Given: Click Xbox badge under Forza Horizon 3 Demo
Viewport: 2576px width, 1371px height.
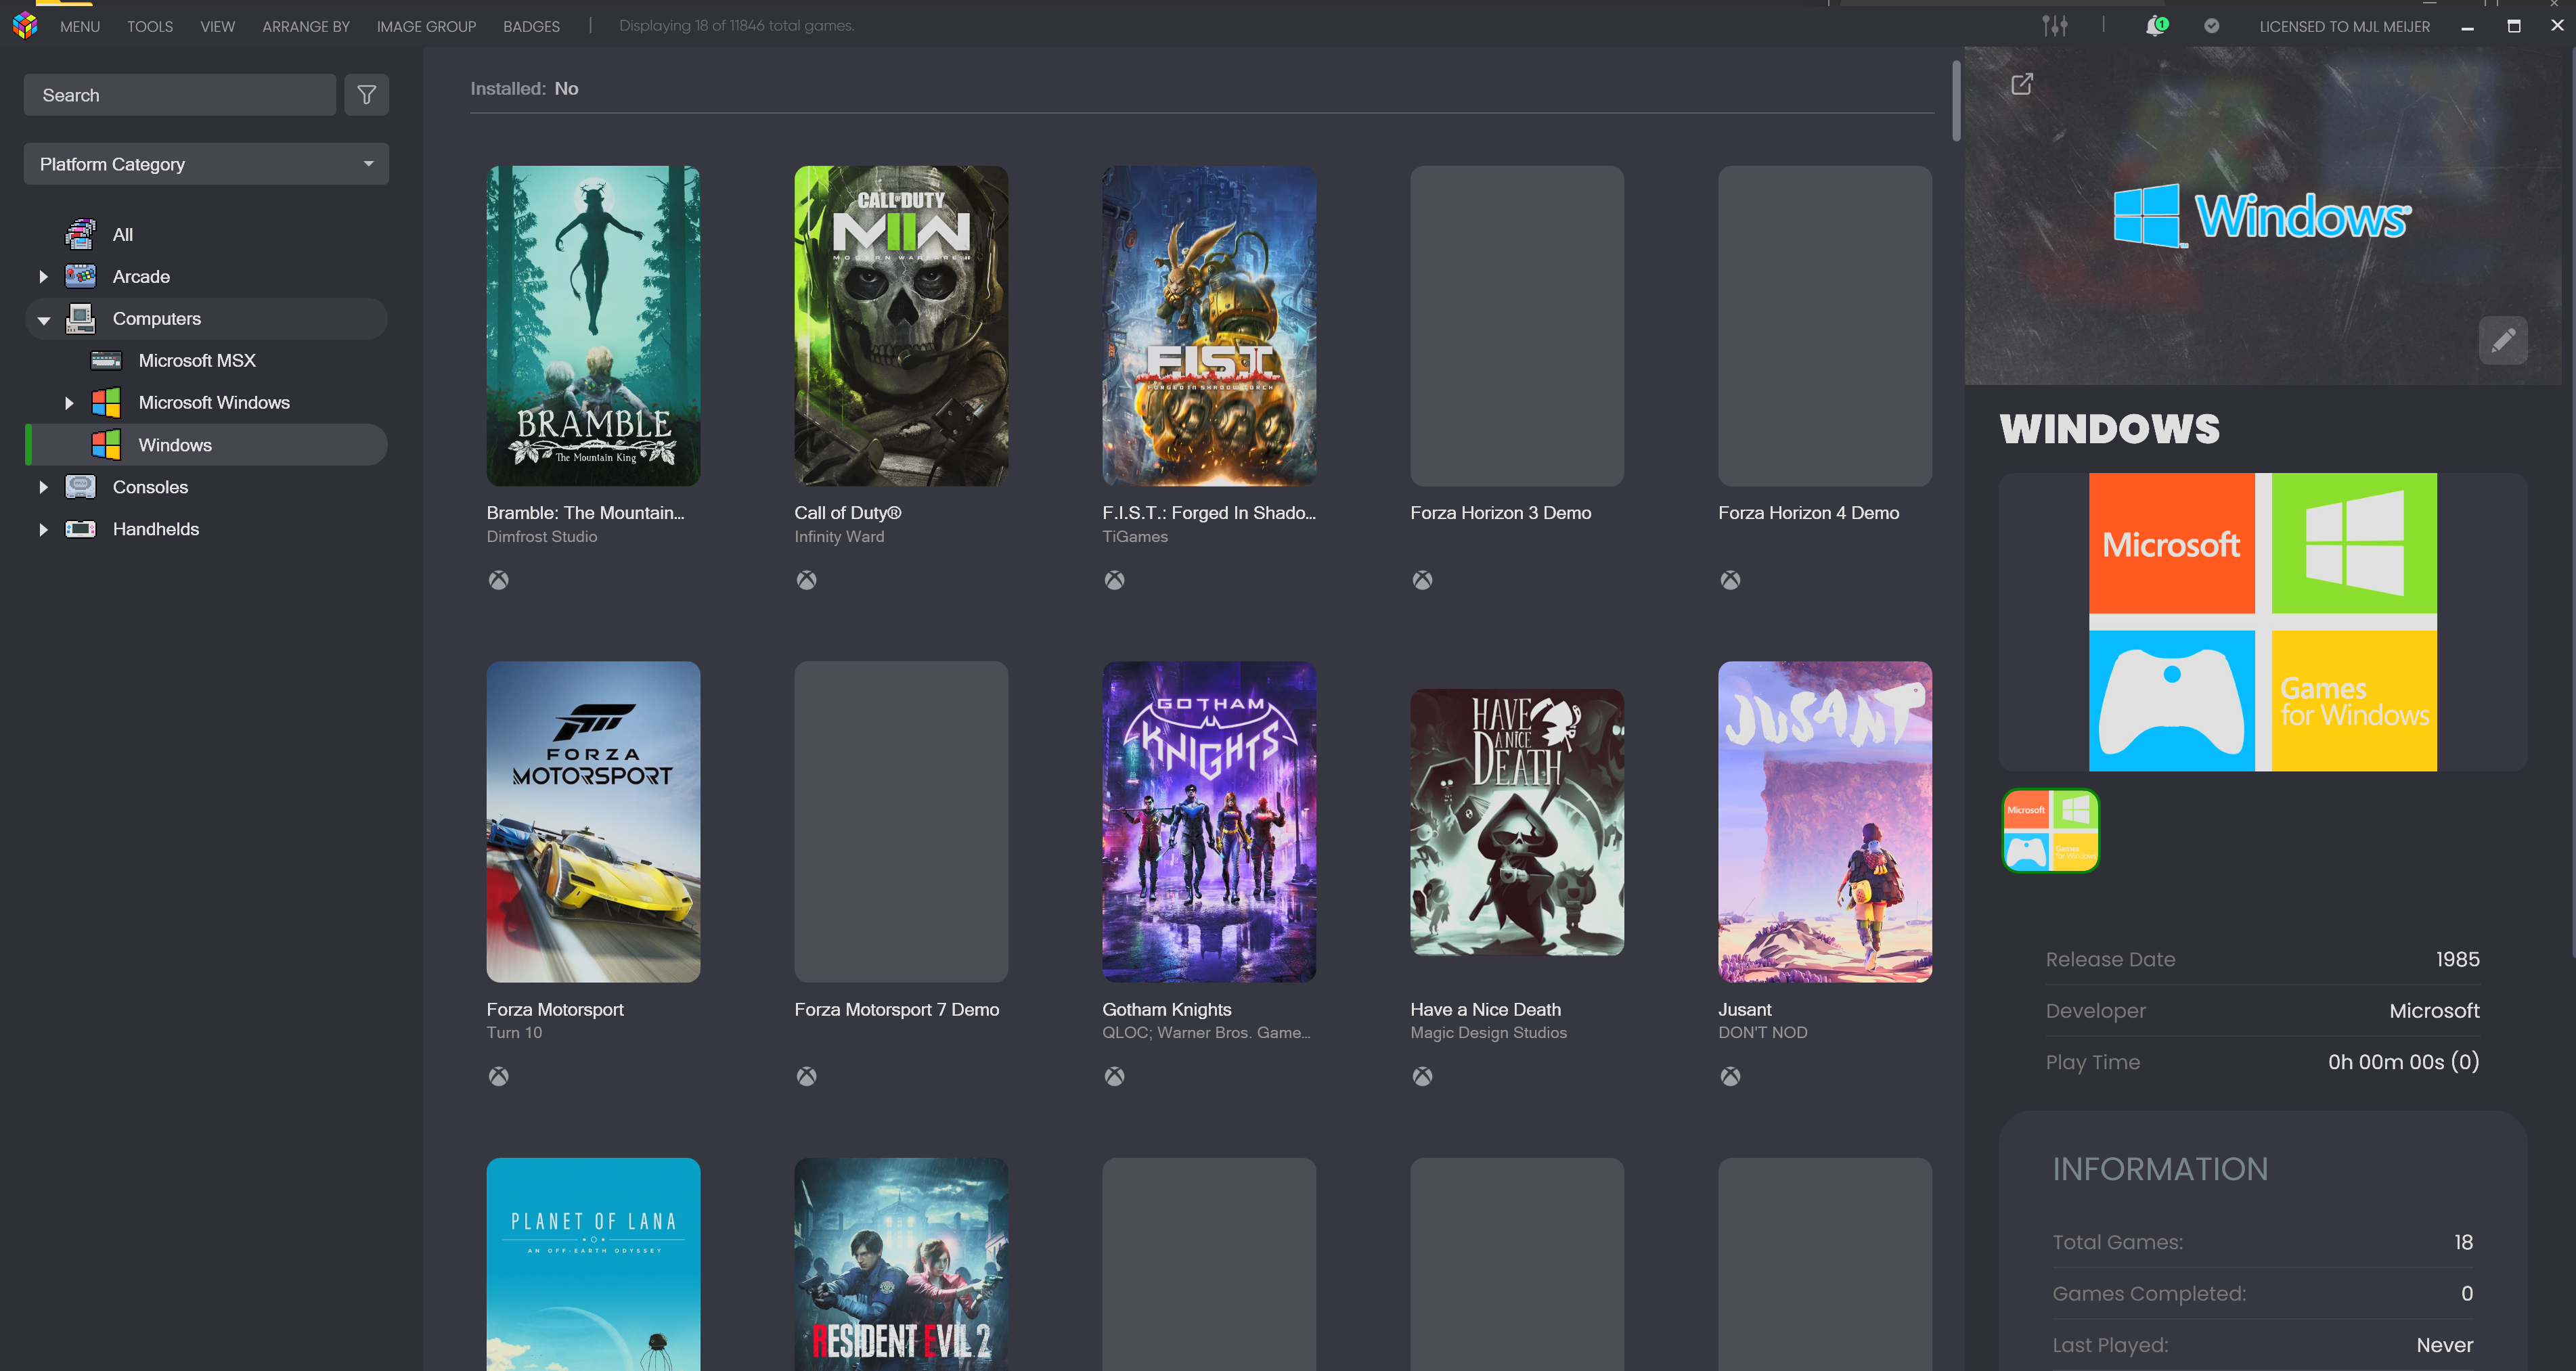Looking at the screenshot, I should (x=1422, y=580).
